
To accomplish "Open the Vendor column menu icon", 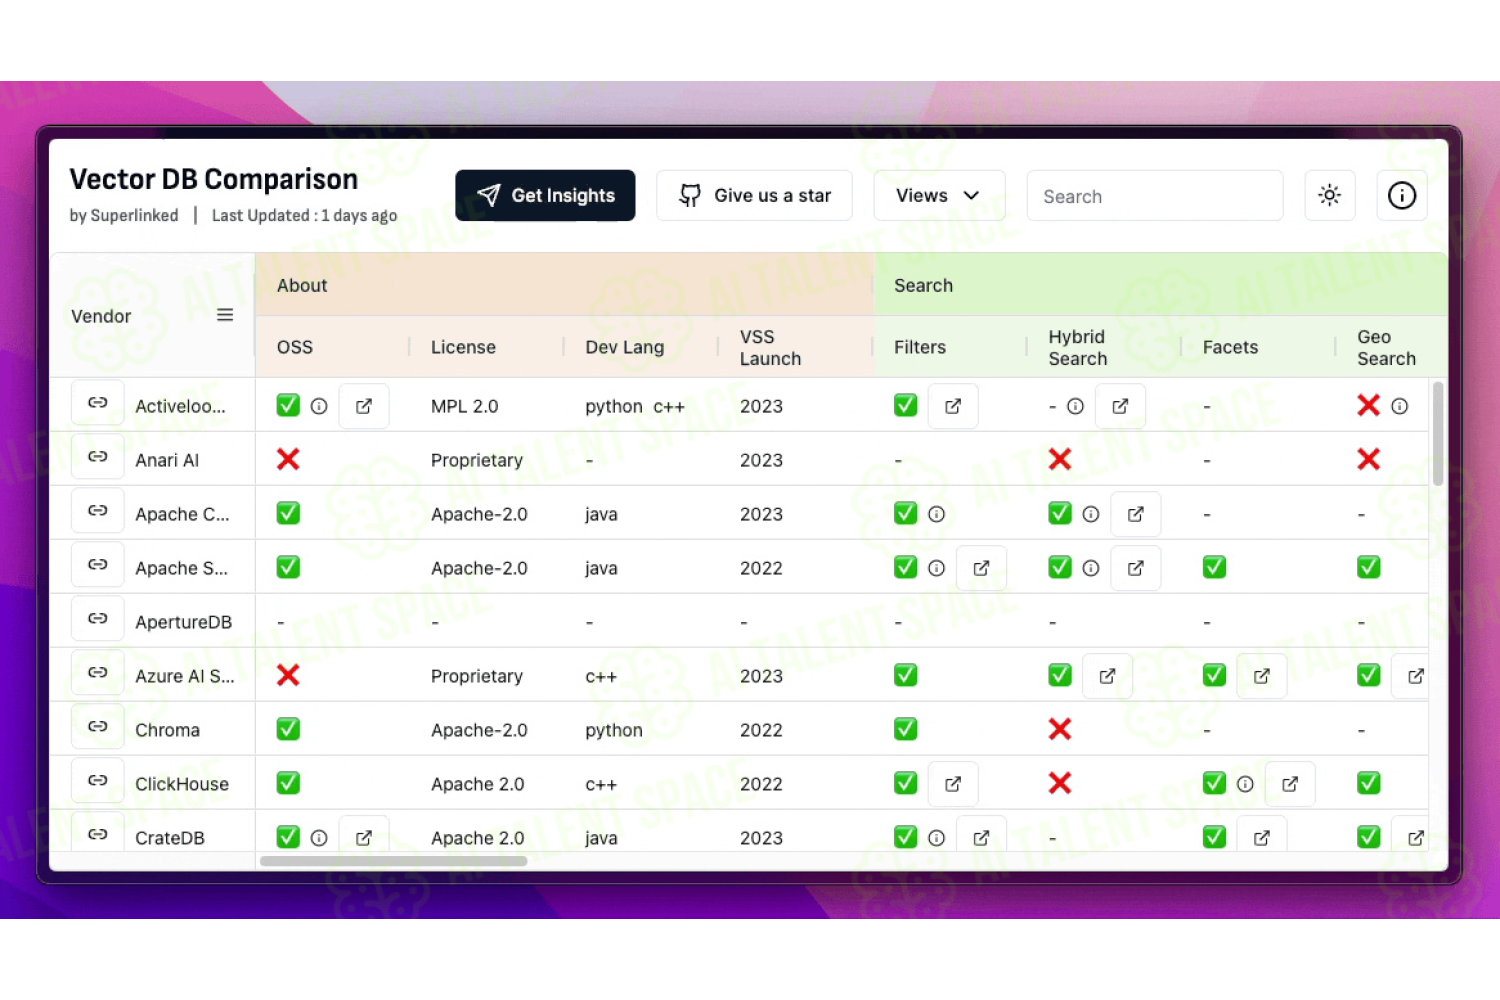I will pos(225,315).
